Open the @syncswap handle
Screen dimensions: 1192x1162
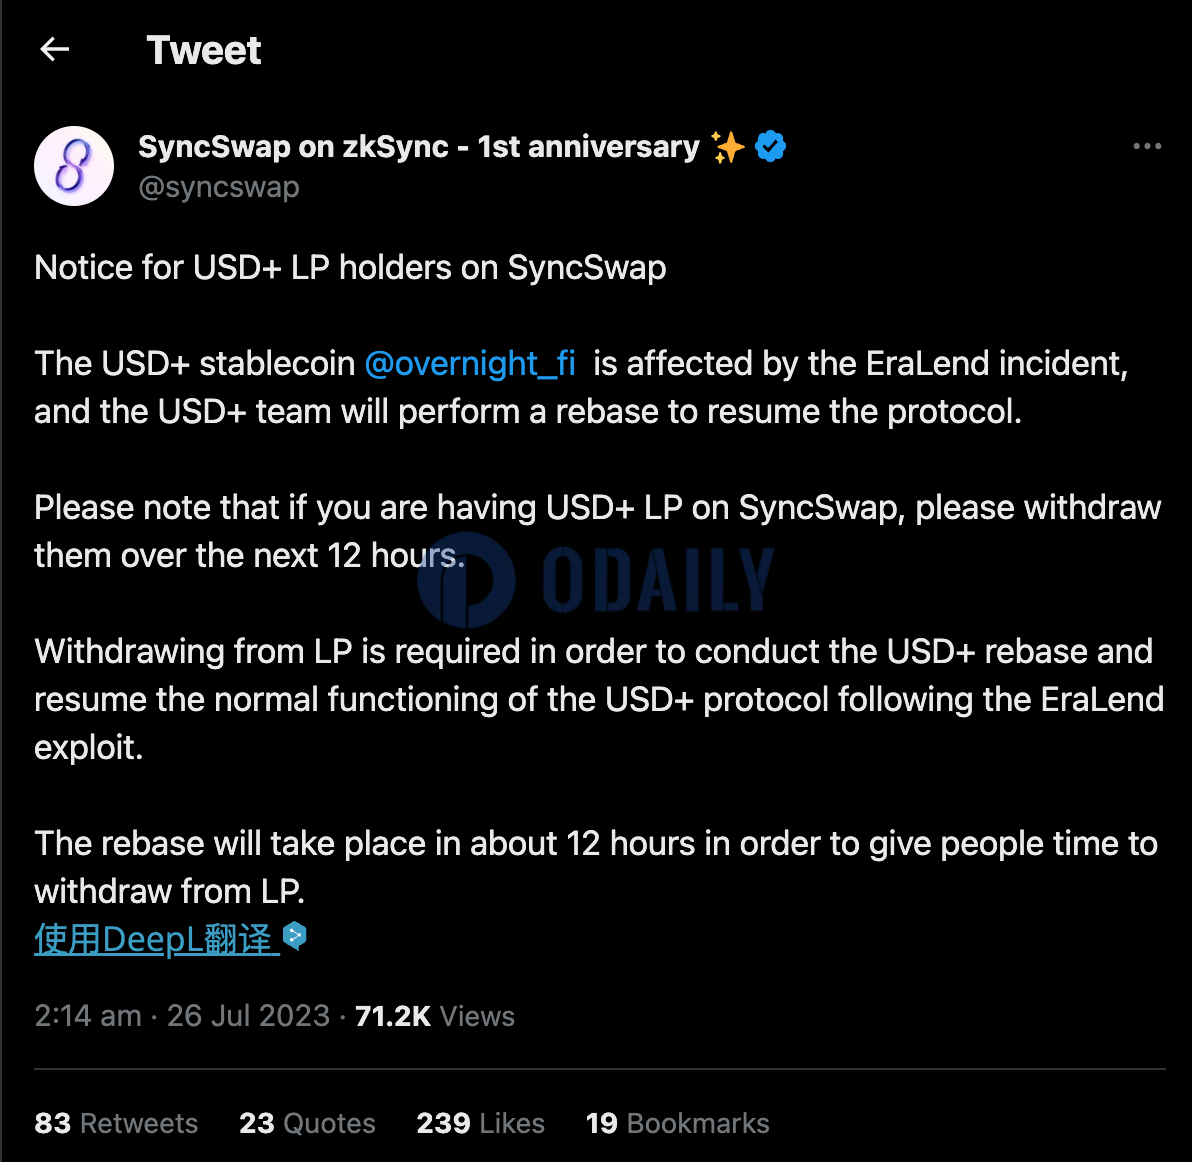[x=219, y=187]
